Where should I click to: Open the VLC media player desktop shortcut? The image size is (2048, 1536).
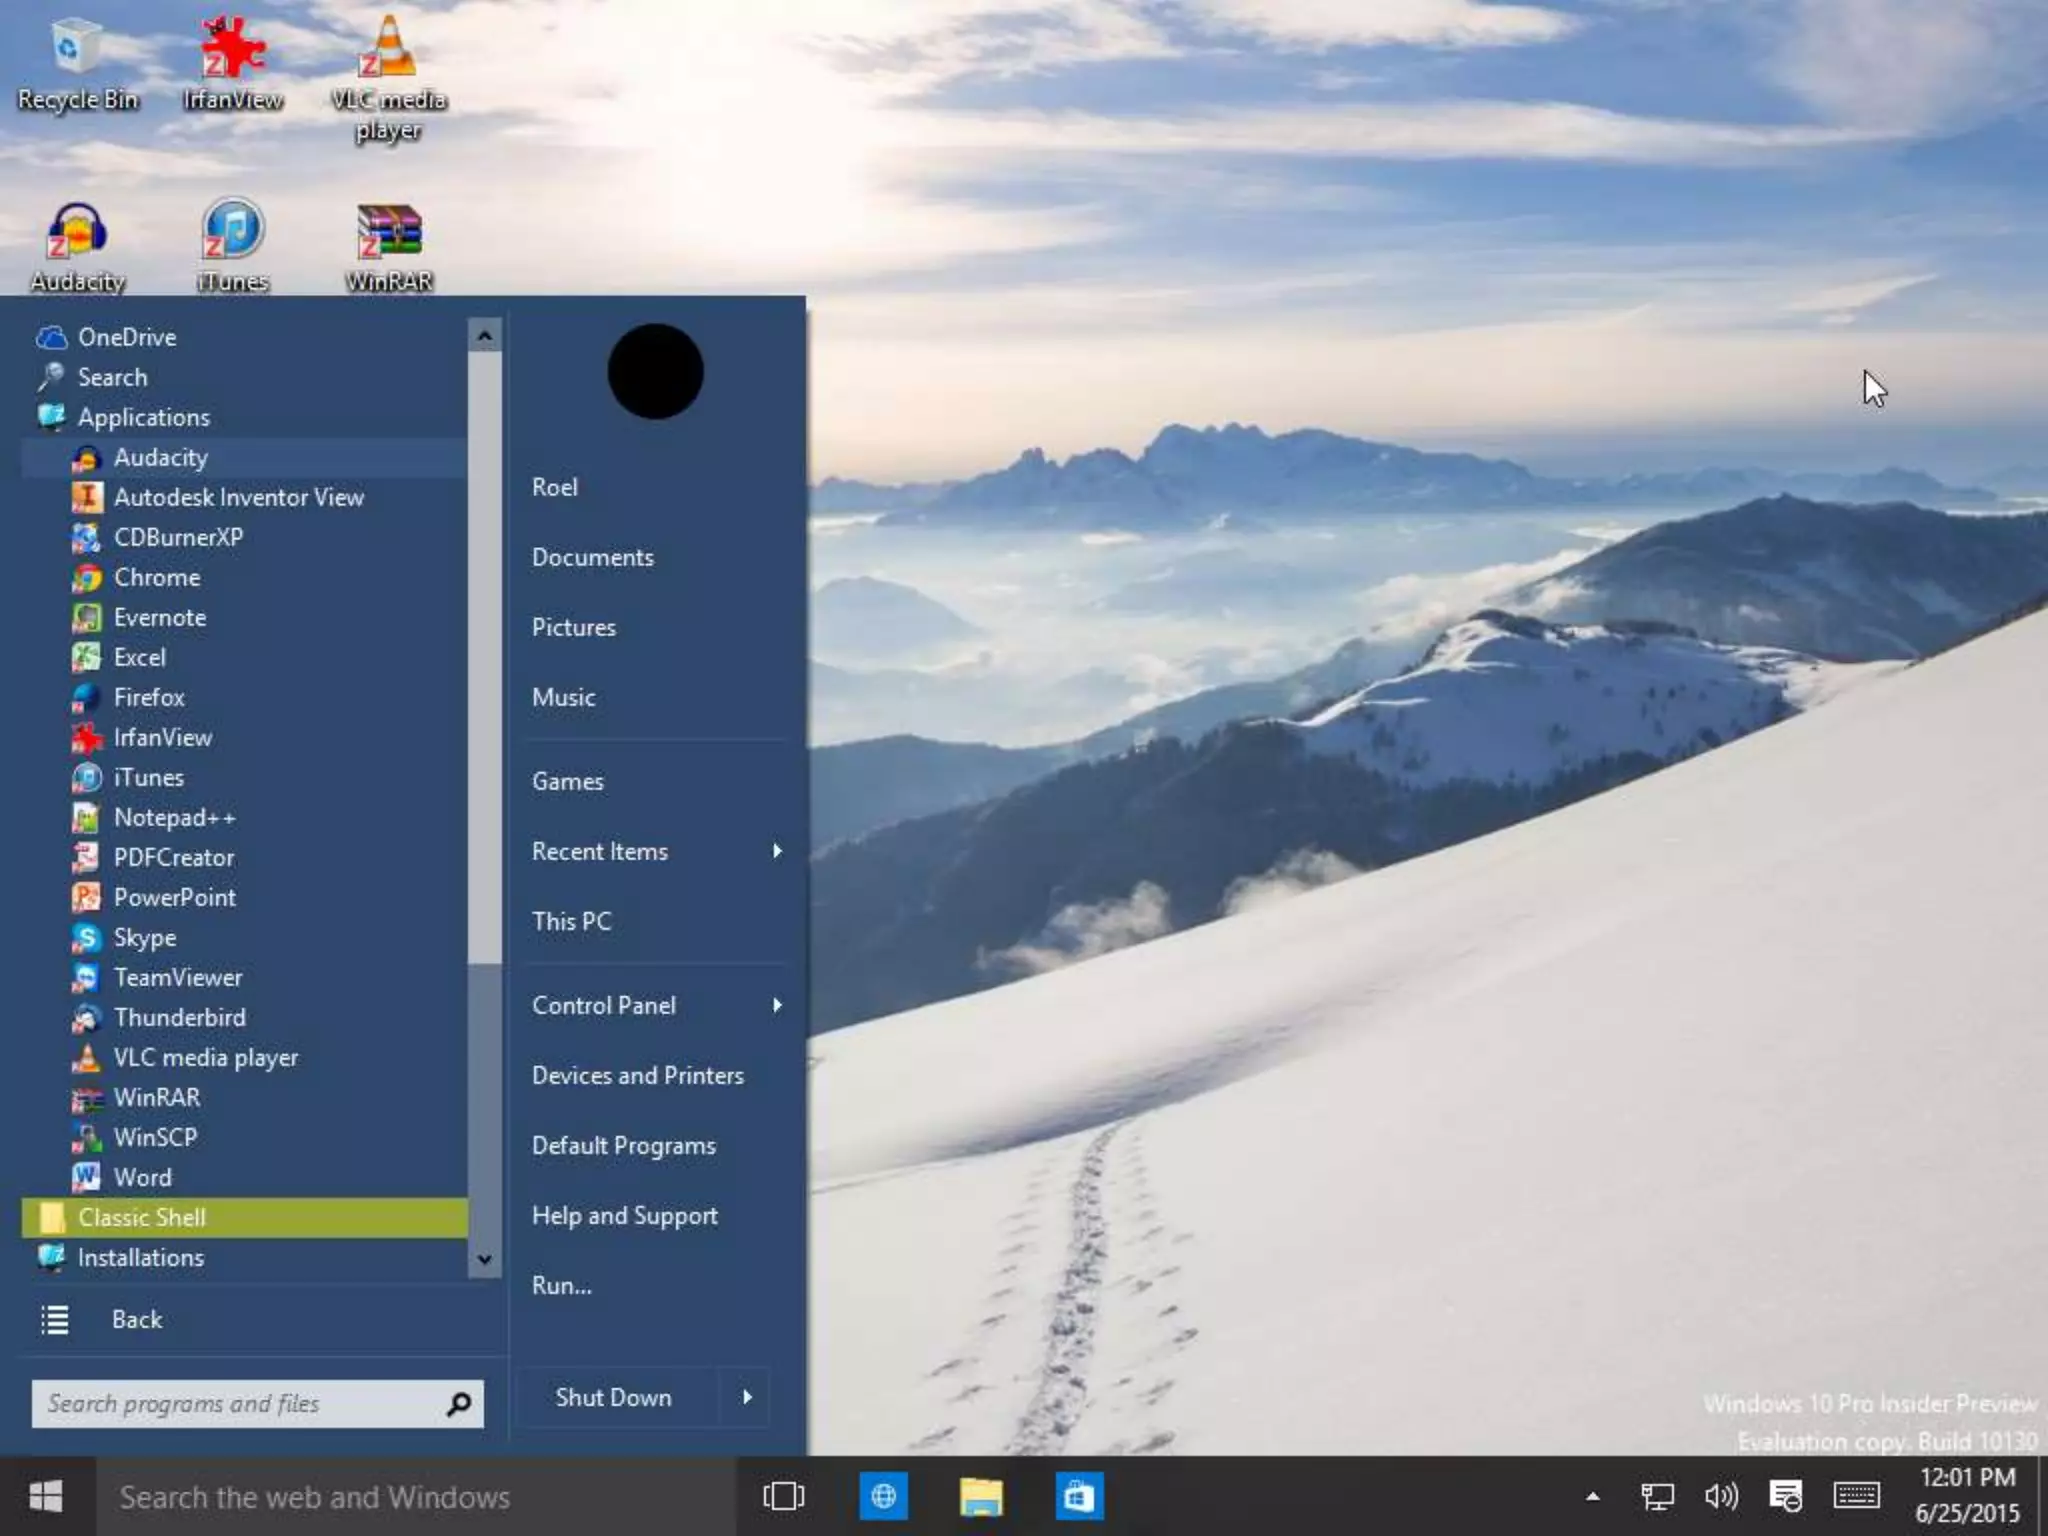388,80
